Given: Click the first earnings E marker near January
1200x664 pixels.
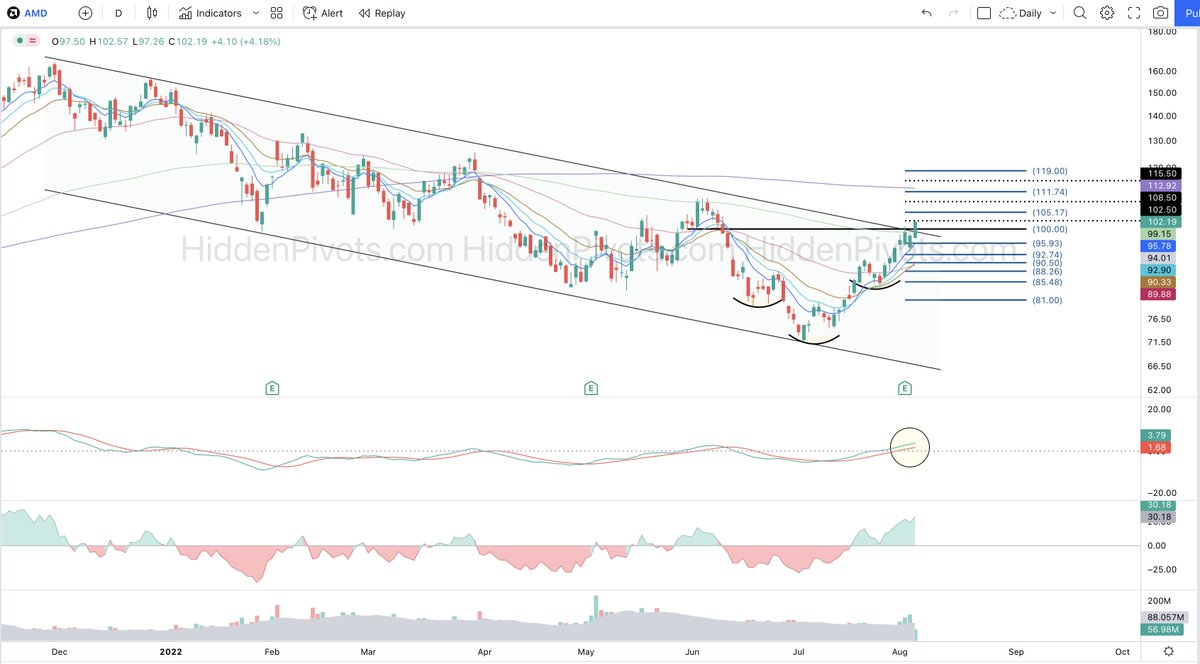Looking at the screenshot, I should tap(271, 387).
